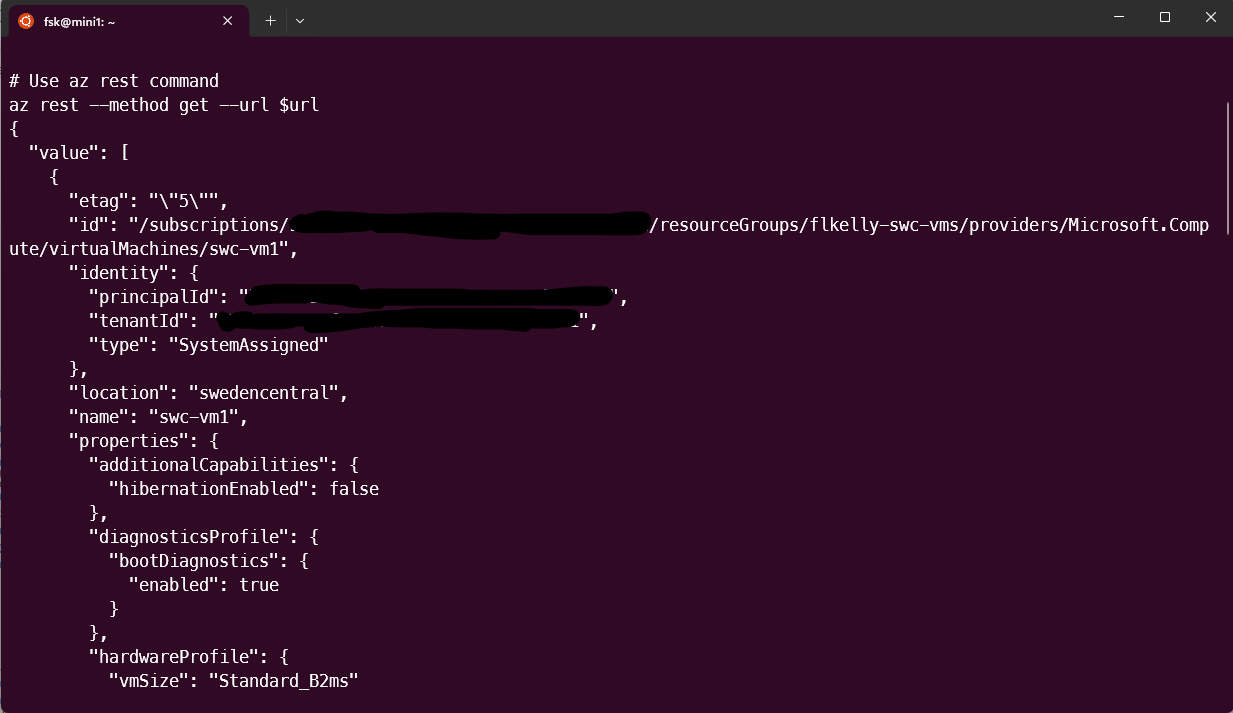This screenshot has width=1233, height=713.
Task: Click the redacted principalId value
Action: 429,296
